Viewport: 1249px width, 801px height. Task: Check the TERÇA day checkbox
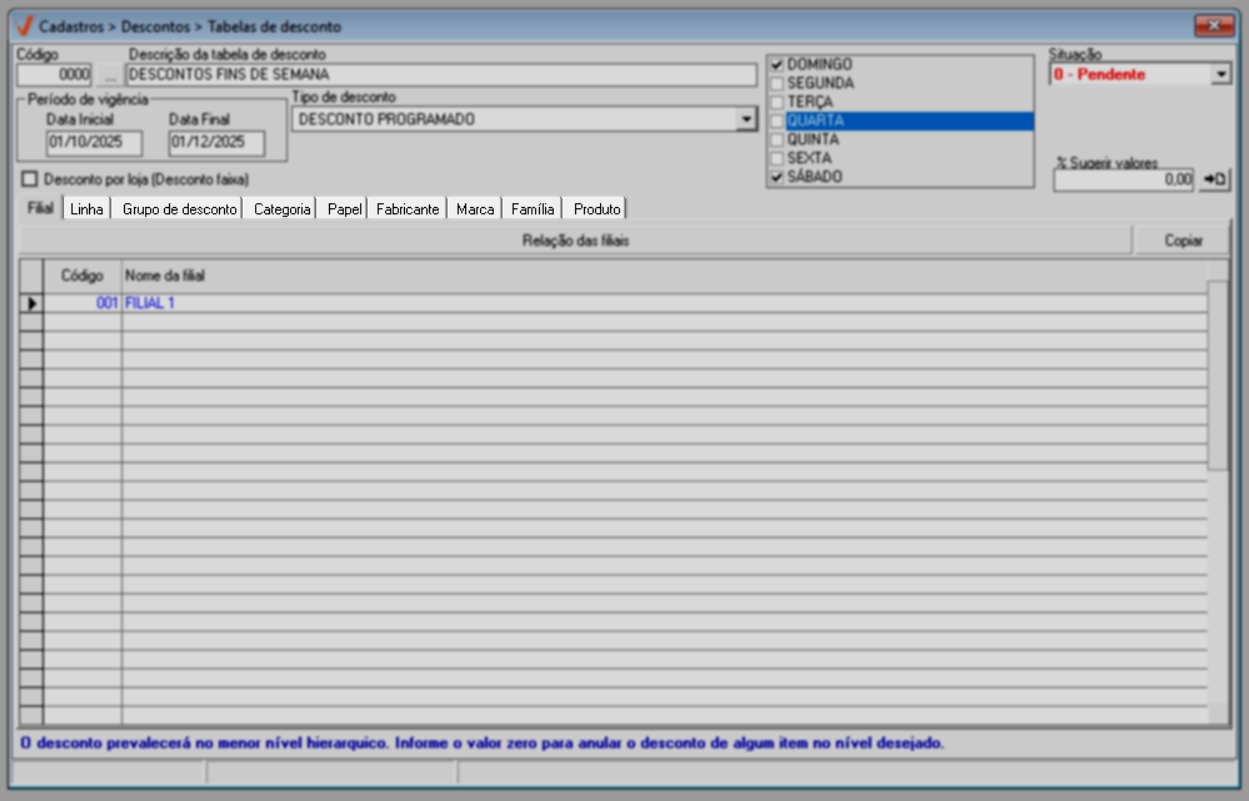(x=776, y=102)
